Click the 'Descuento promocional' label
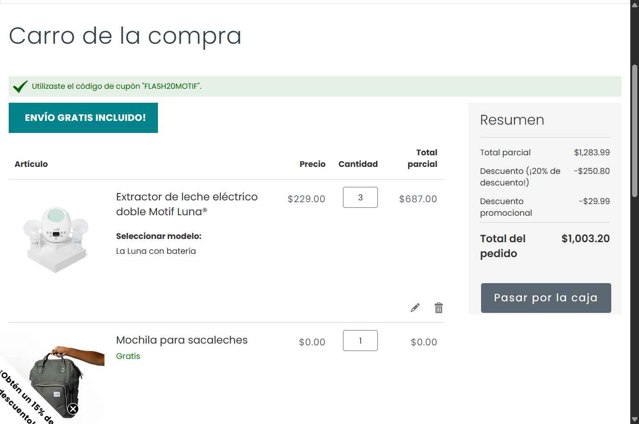Image resolution: width=639 pixels, height=424 pixels. coord(506,207)
